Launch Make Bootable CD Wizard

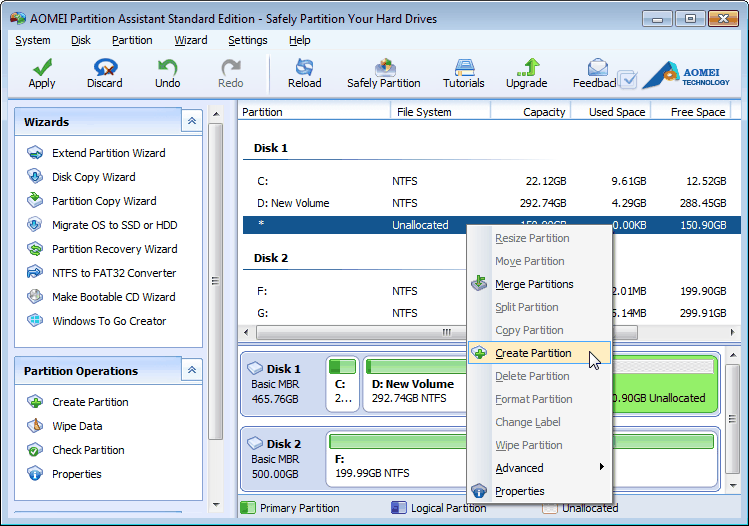coord(114,297)
